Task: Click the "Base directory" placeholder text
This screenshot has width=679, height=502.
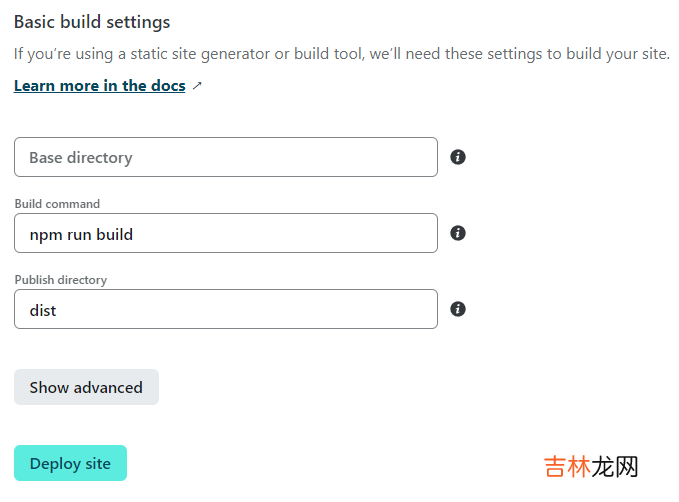Action: pos(81,158)
